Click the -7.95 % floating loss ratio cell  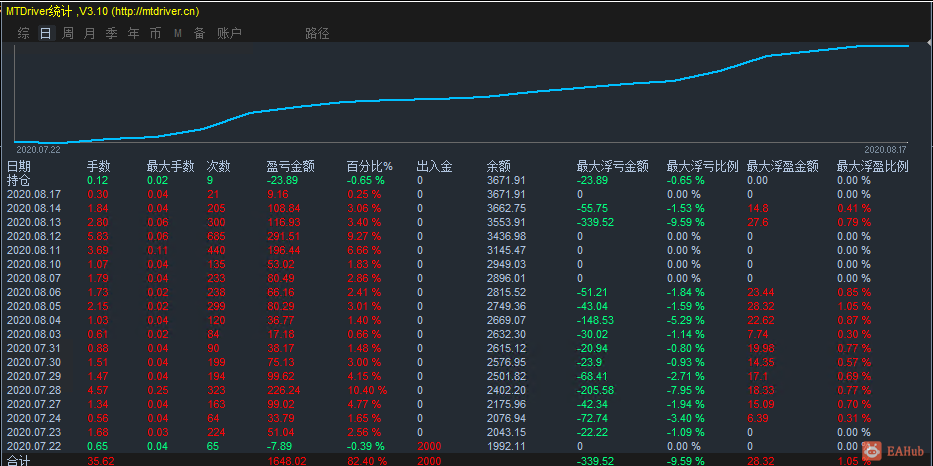coord(685,390)
